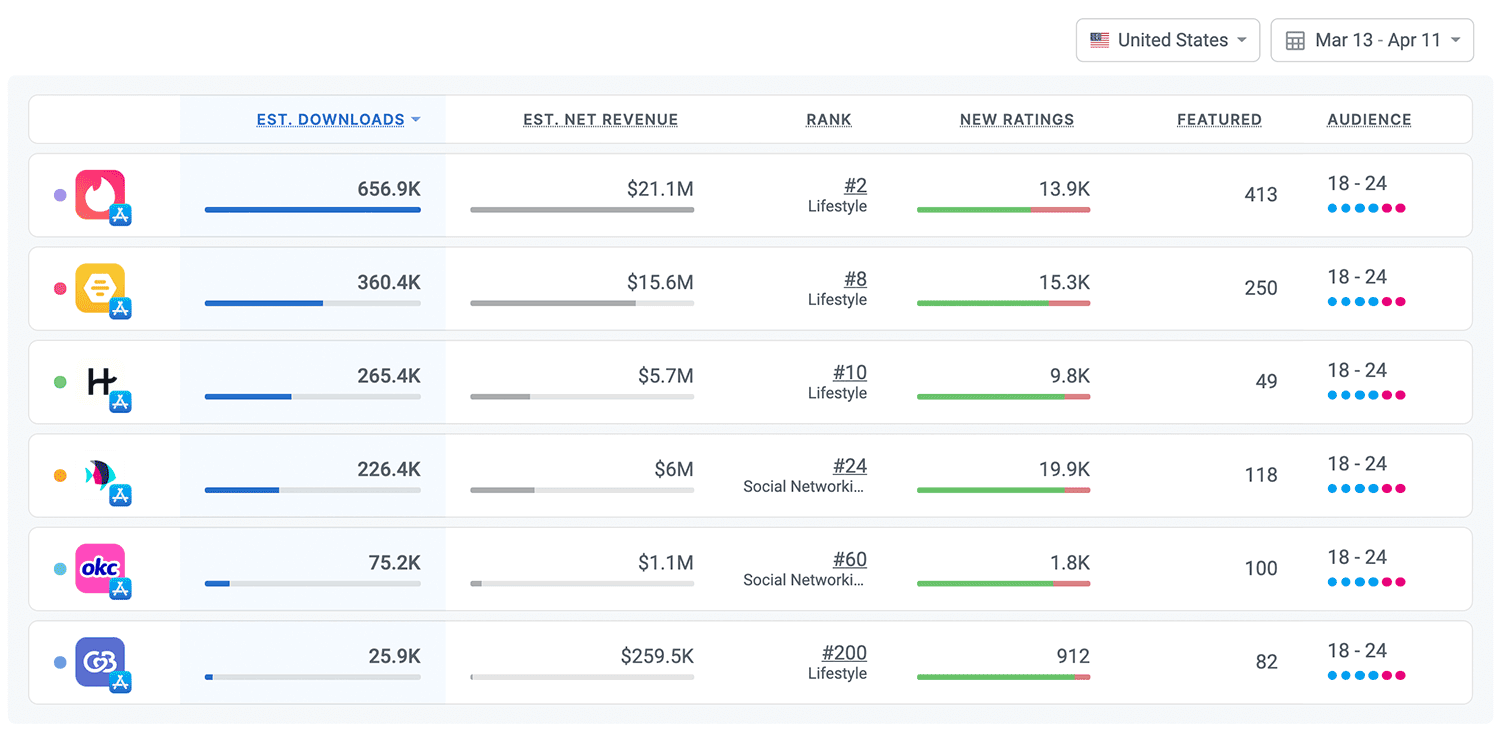Open the United States country dropdown
The height and width of the screenshot is (730, 1500).
[x=1167, y=40]
